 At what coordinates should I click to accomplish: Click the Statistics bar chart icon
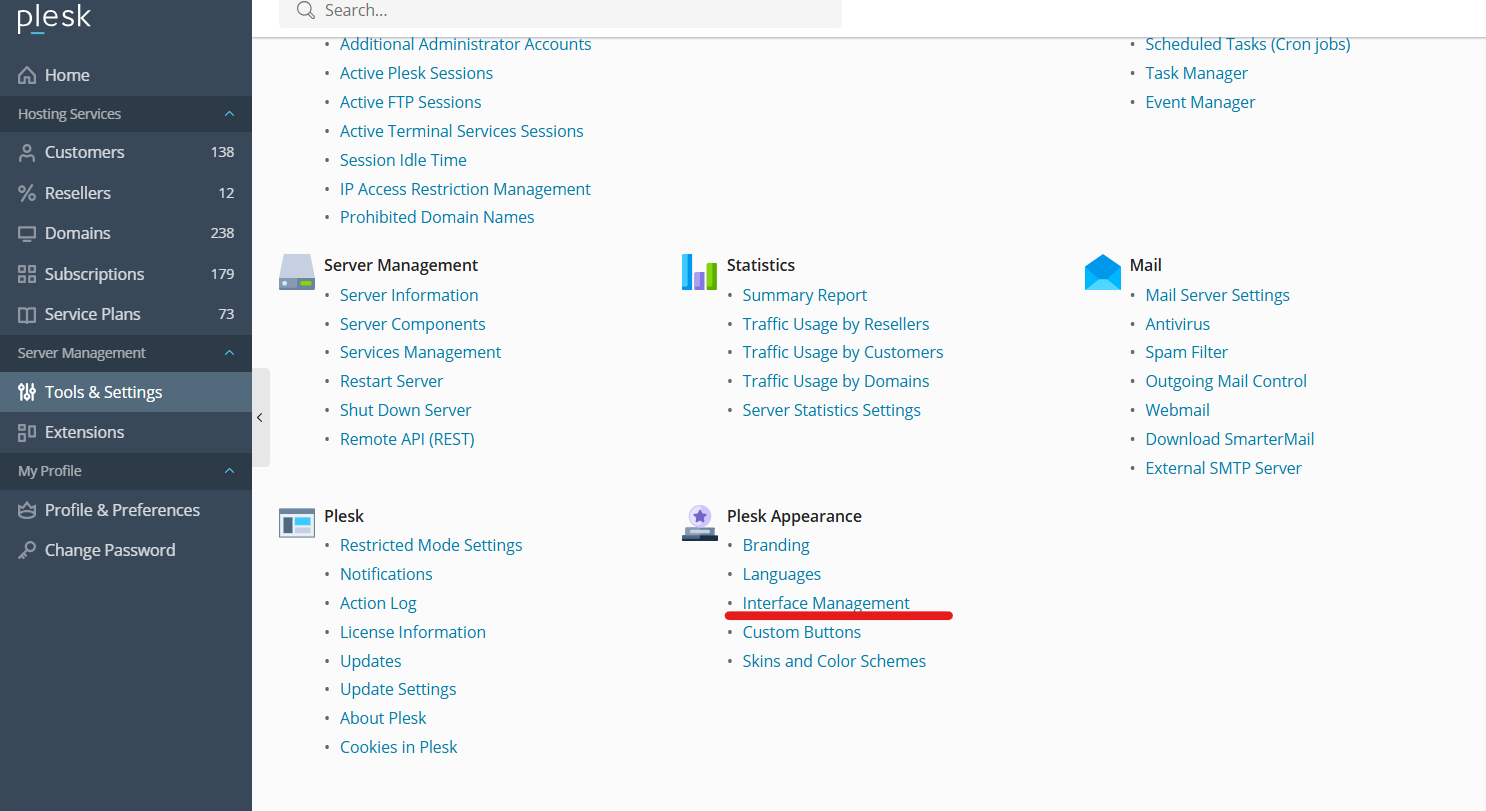[700, 272]
